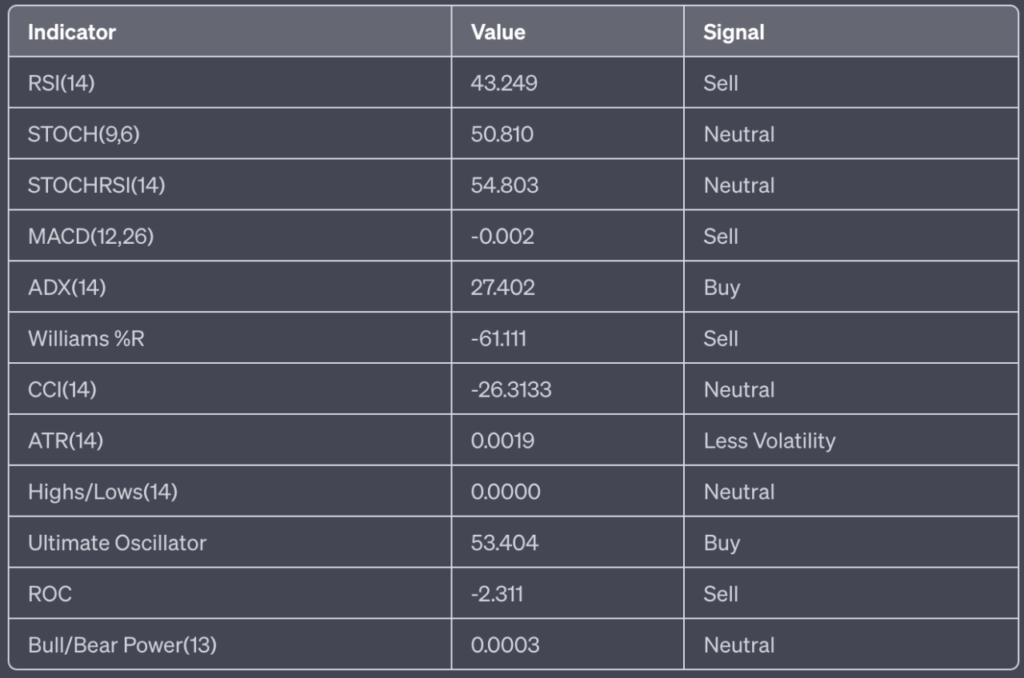Screen dimensions: 1024x678
Task: Select the ATR(14) indicator label
Action: [65, 441]
